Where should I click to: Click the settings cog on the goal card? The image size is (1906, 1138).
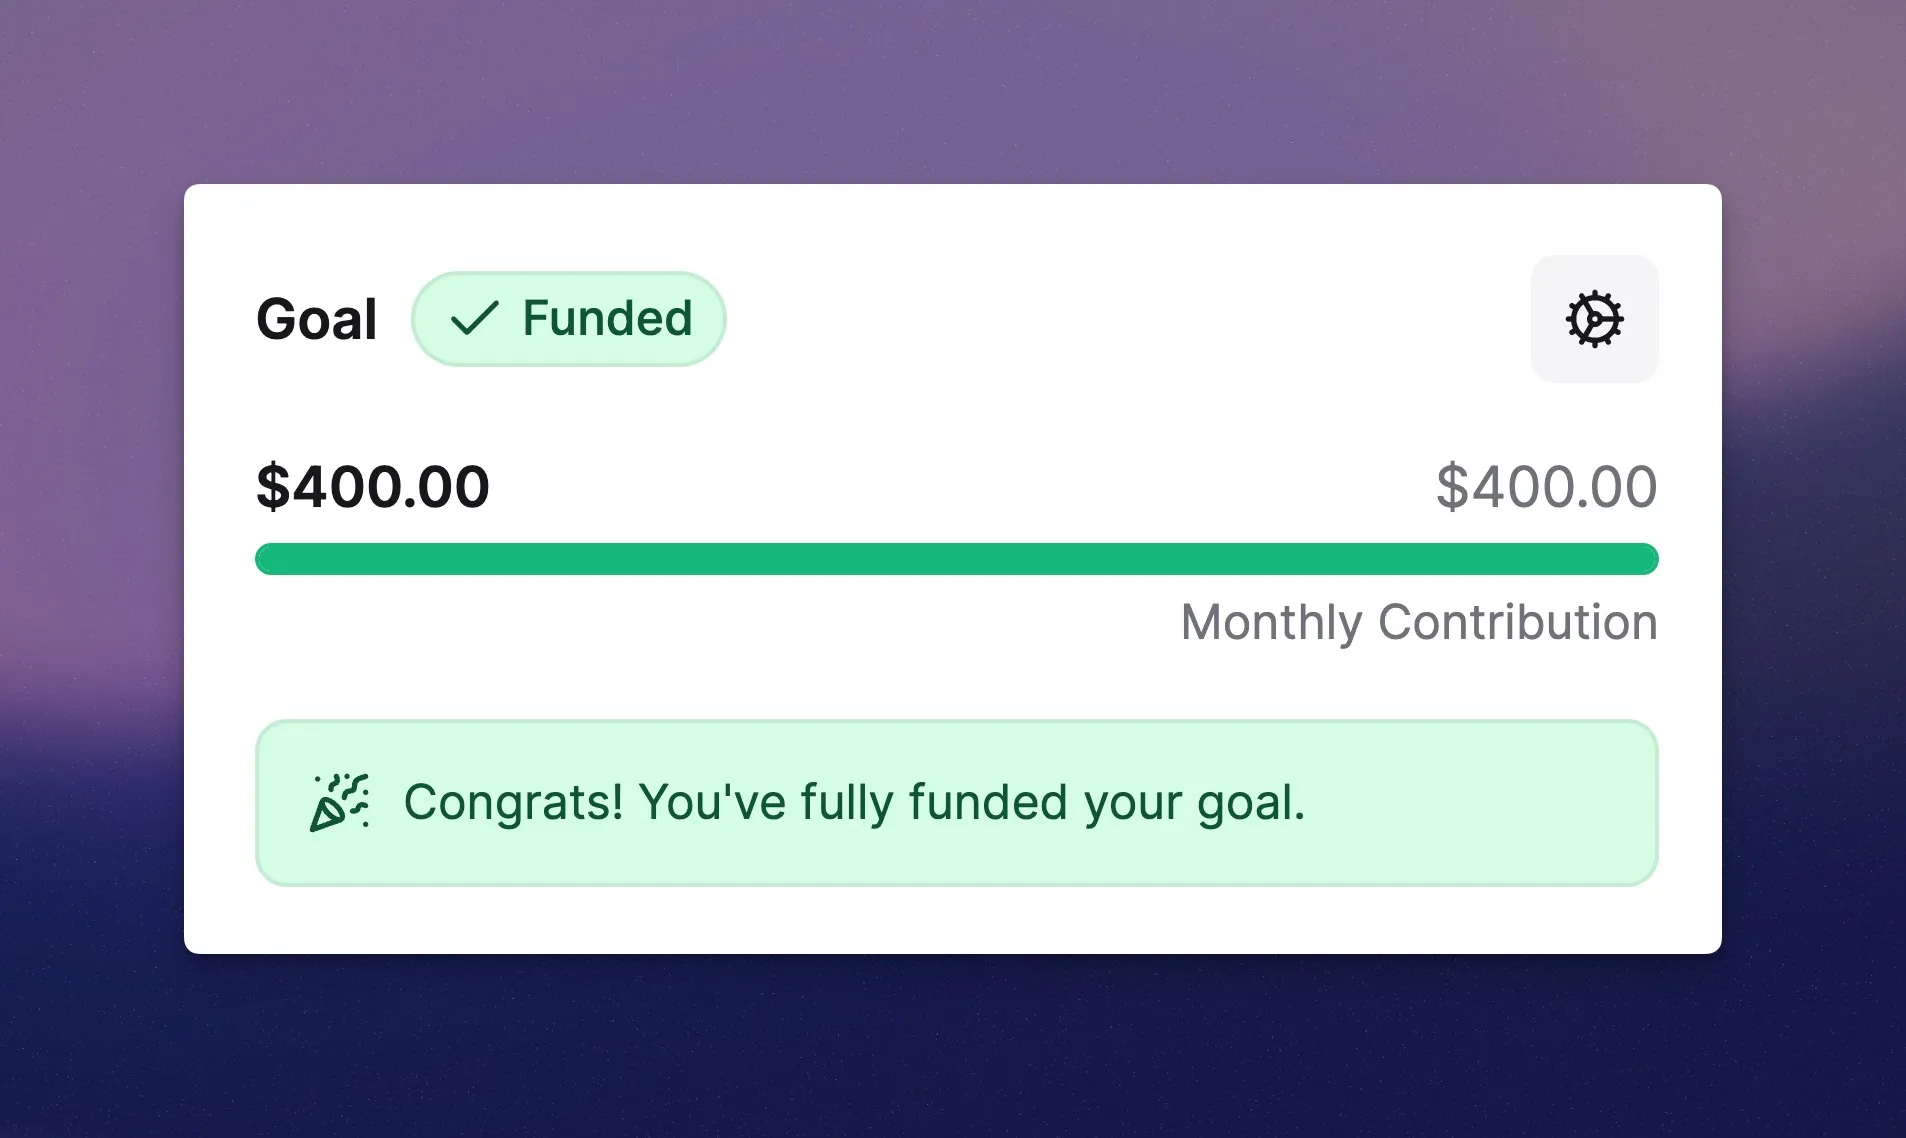1594,319
